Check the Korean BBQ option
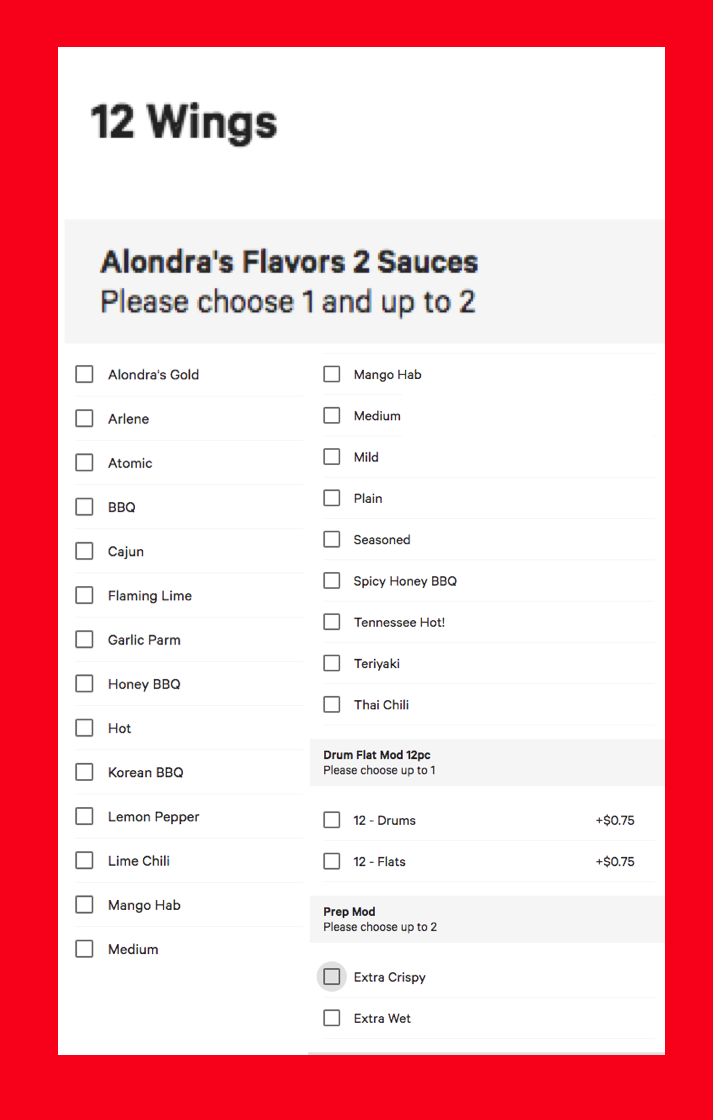Image resolution: width=713 pixels, height=1120 pixels. (85, 772)
